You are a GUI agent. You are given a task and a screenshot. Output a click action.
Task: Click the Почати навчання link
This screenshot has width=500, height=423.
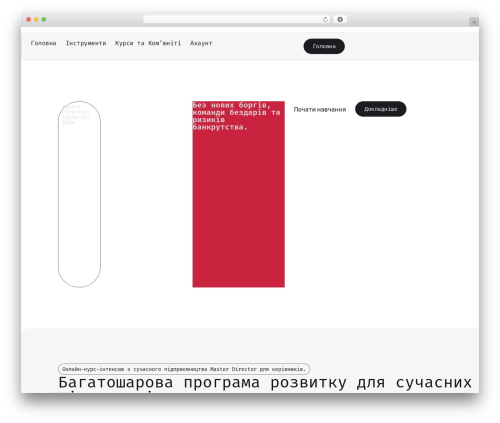[320, 109]
